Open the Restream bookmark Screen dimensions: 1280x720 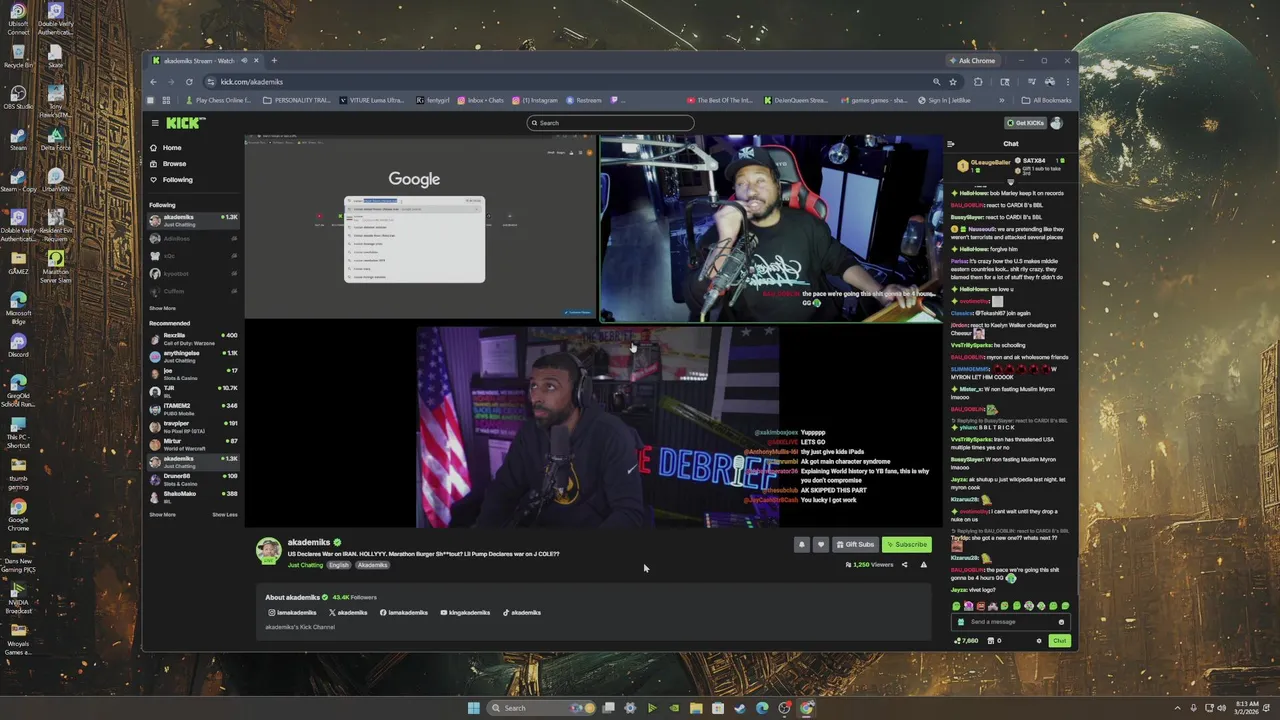583,100
